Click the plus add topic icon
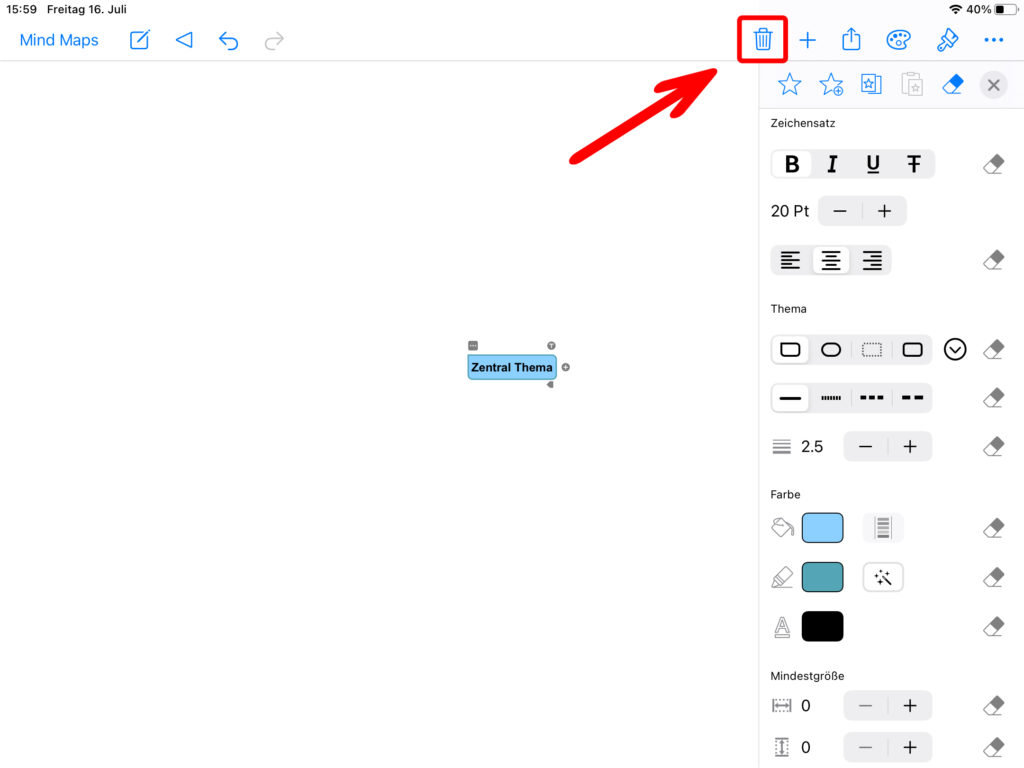This screenshot has width=1024, height=768. 807,40
